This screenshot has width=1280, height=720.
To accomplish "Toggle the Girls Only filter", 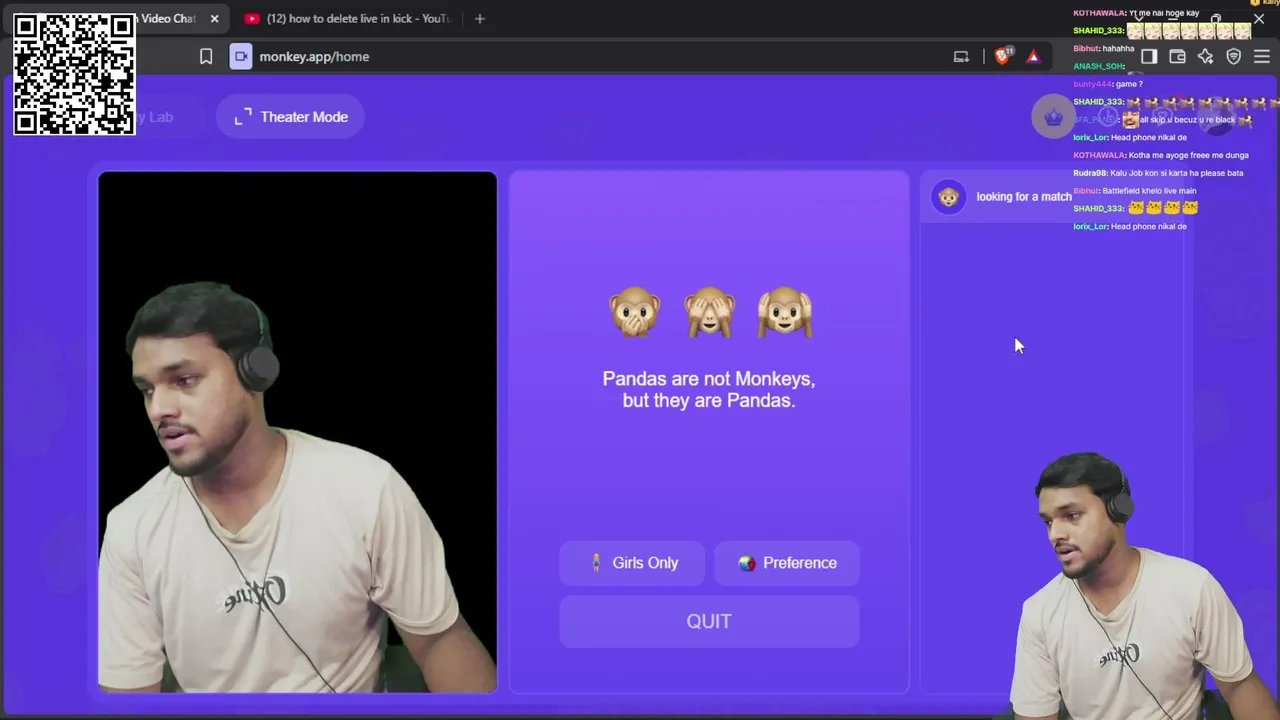I will pos(632,563).
